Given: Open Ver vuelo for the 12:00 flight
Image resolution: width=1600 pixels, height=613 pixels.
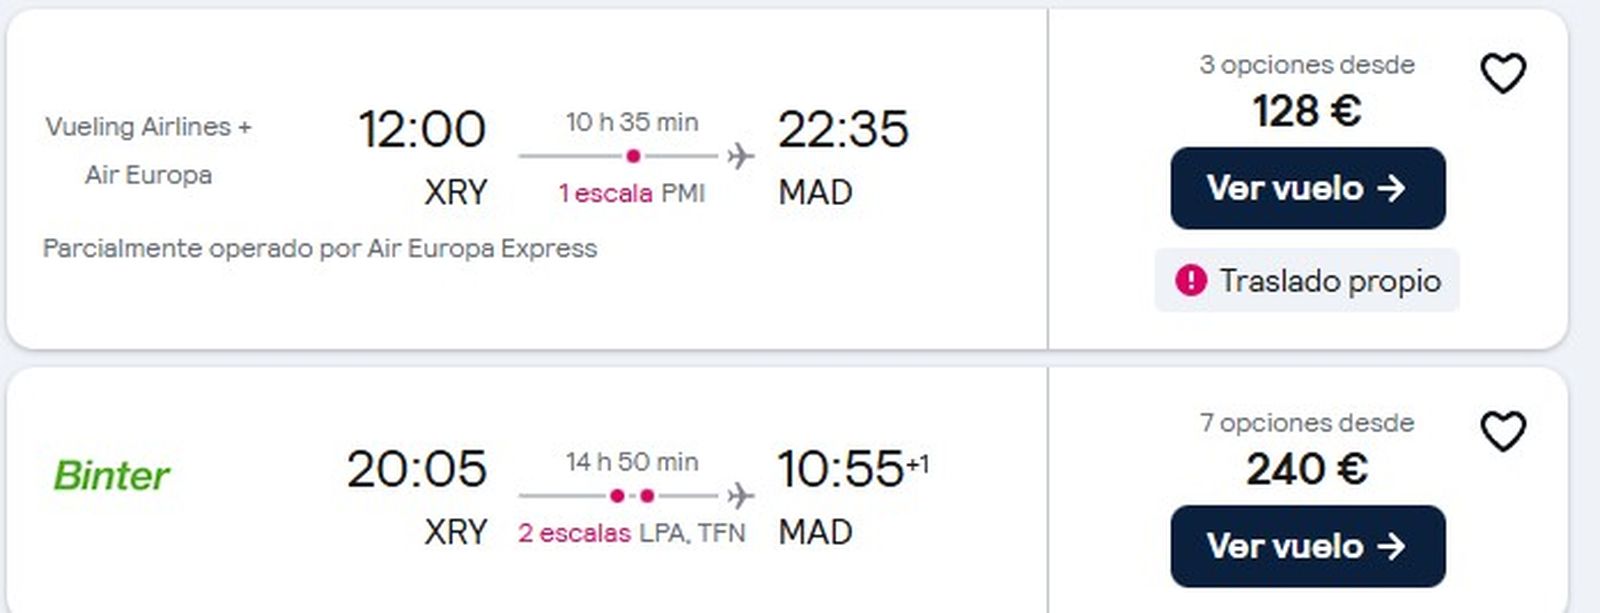Looking at the screenshot, I should (1306, 189).
